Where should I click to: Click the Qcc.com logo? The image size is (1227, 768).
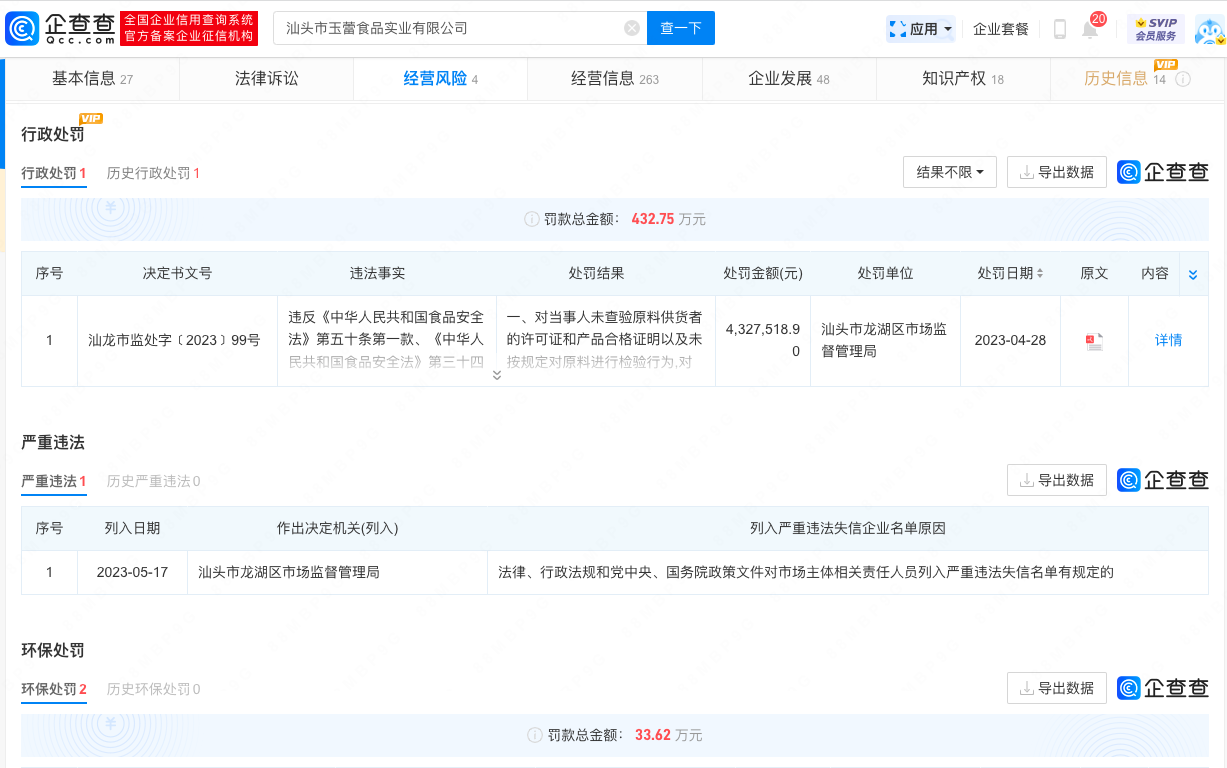[x=61, y=28]
